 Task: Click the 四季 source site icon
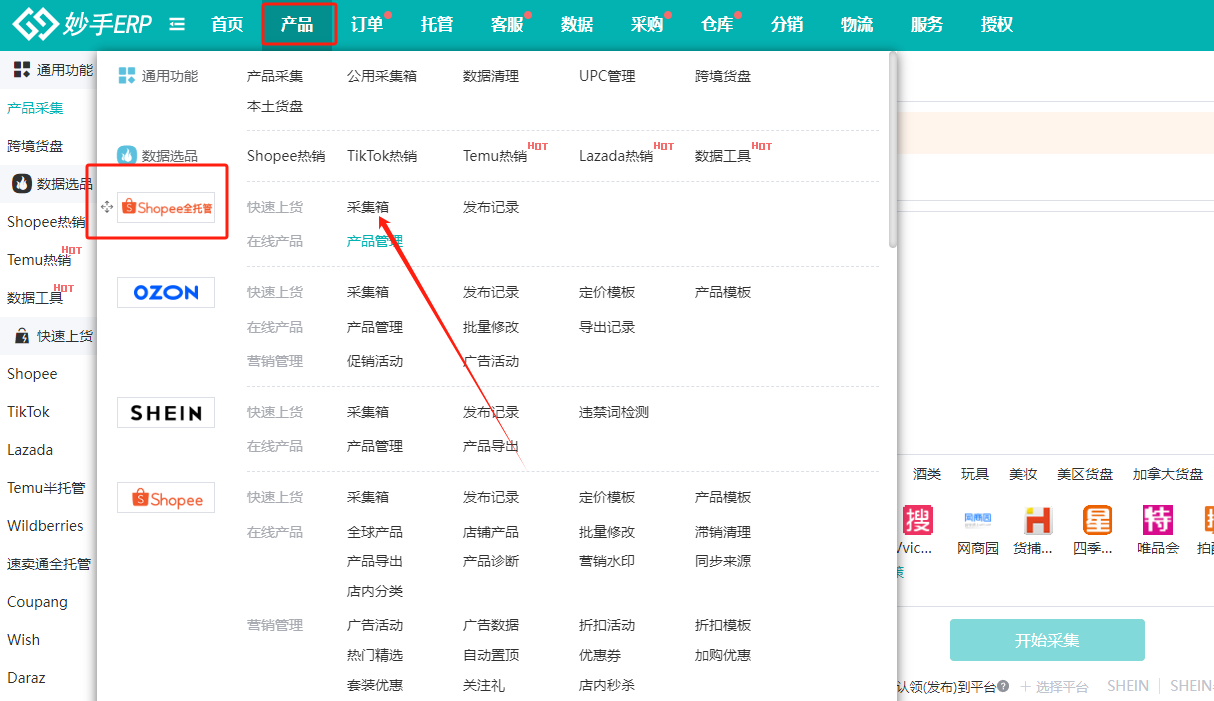pyautogui.click(x=1097, y=520)
